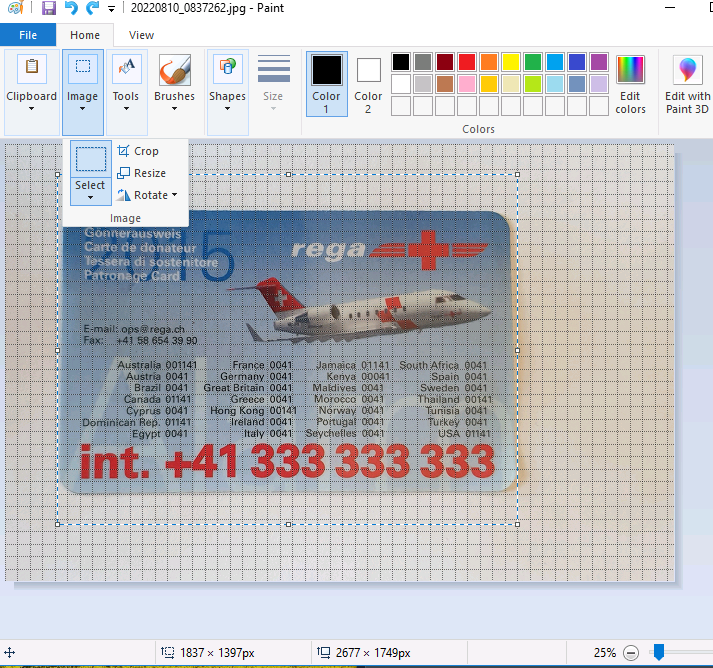The height and width of the screenshot is (668, 713).
Task: Click the top-right selection resize handle
Action: point(517,175)
